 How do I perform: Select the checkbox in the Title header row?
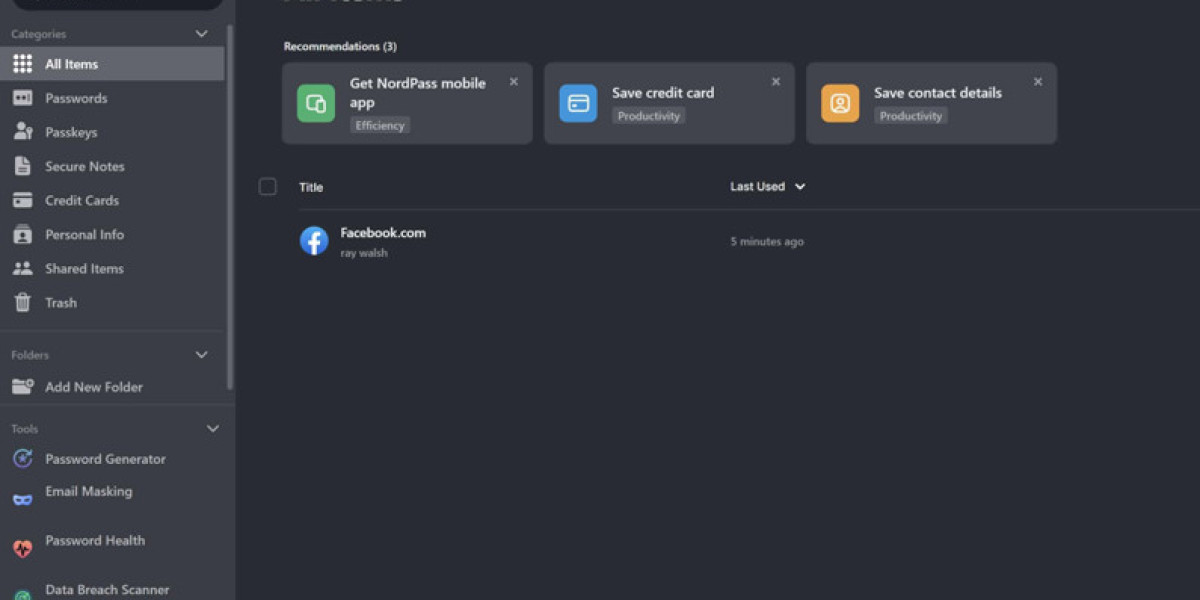pyautogui.click(x=267, y=186)
